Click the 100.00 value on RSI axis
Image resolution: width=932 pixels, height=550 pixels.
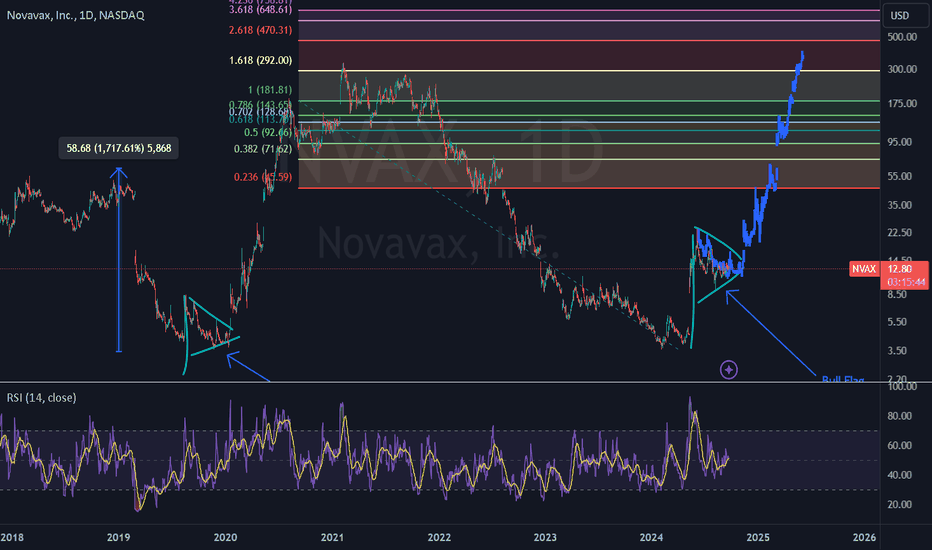[x=902, y=386]
